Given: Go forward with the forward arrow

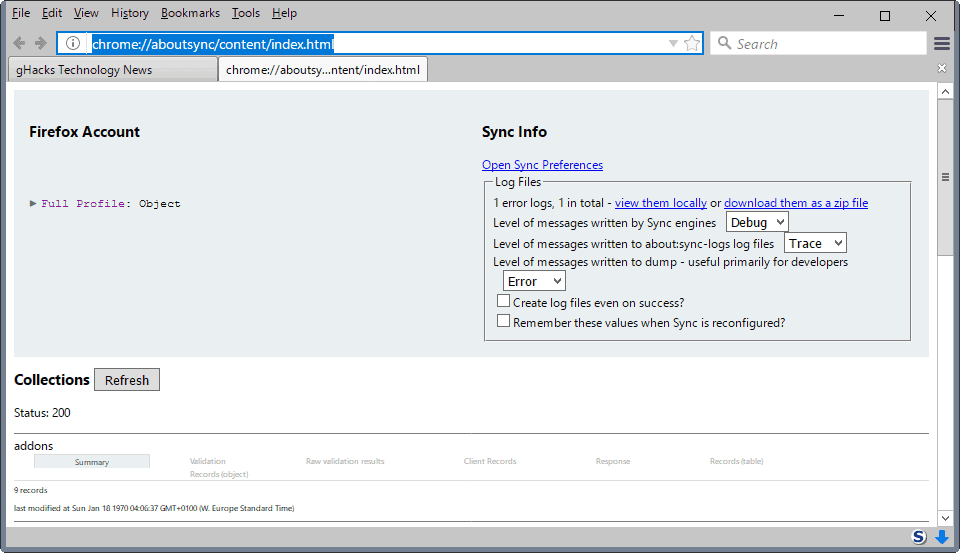Looking at the screenshot, I should 40,43.
